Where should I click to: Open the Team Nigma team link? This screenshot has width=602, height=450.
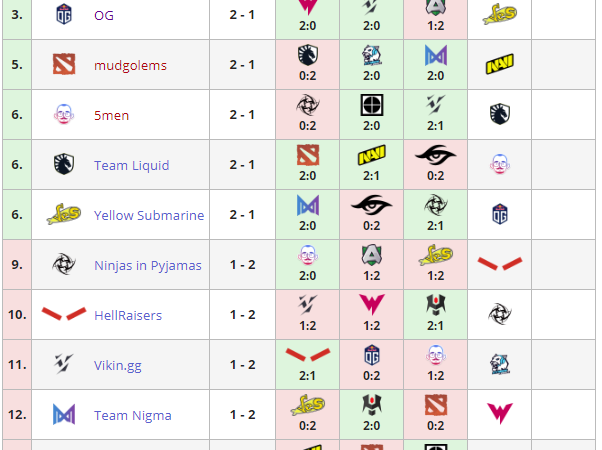click(x=133, y=415)
